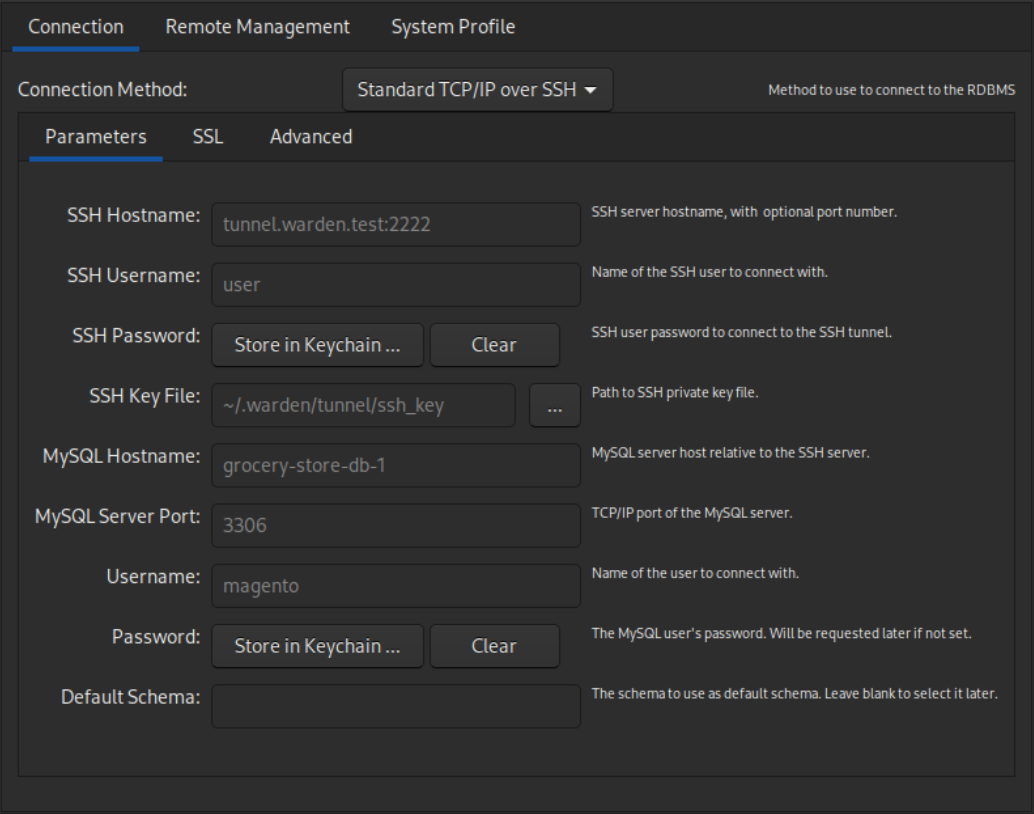Click the SSH Hostname input field
1034x814 pixels.
tap(395, 223)
